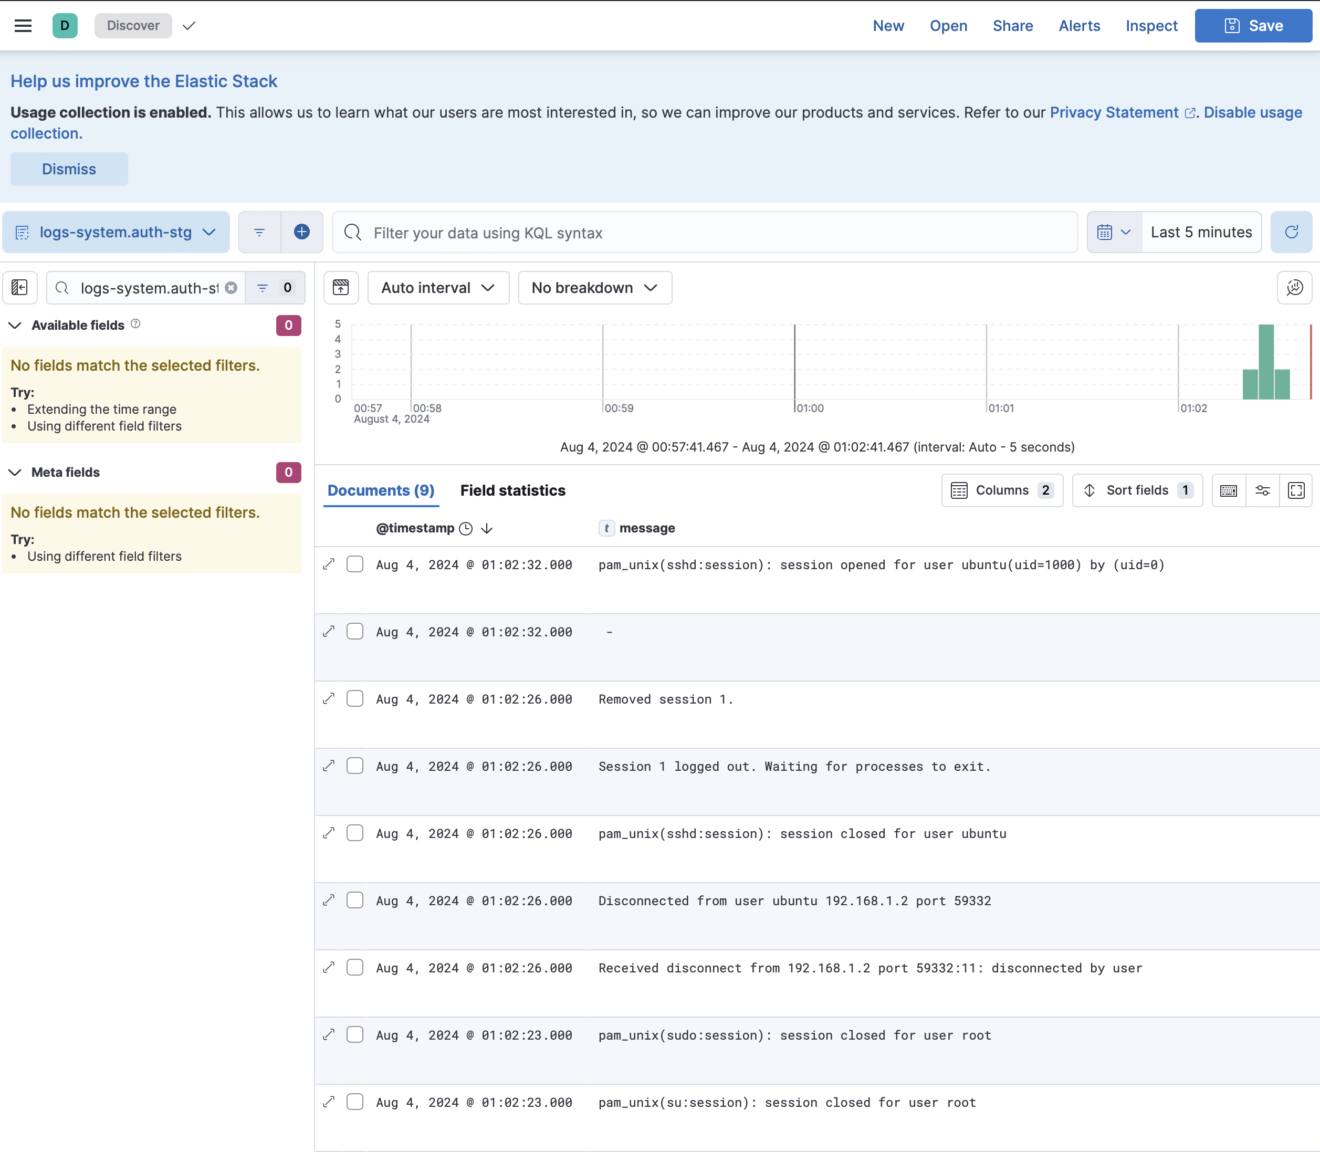Dismiss the usage collection banner
The image size is (1320, 1152).
point(68,168)
